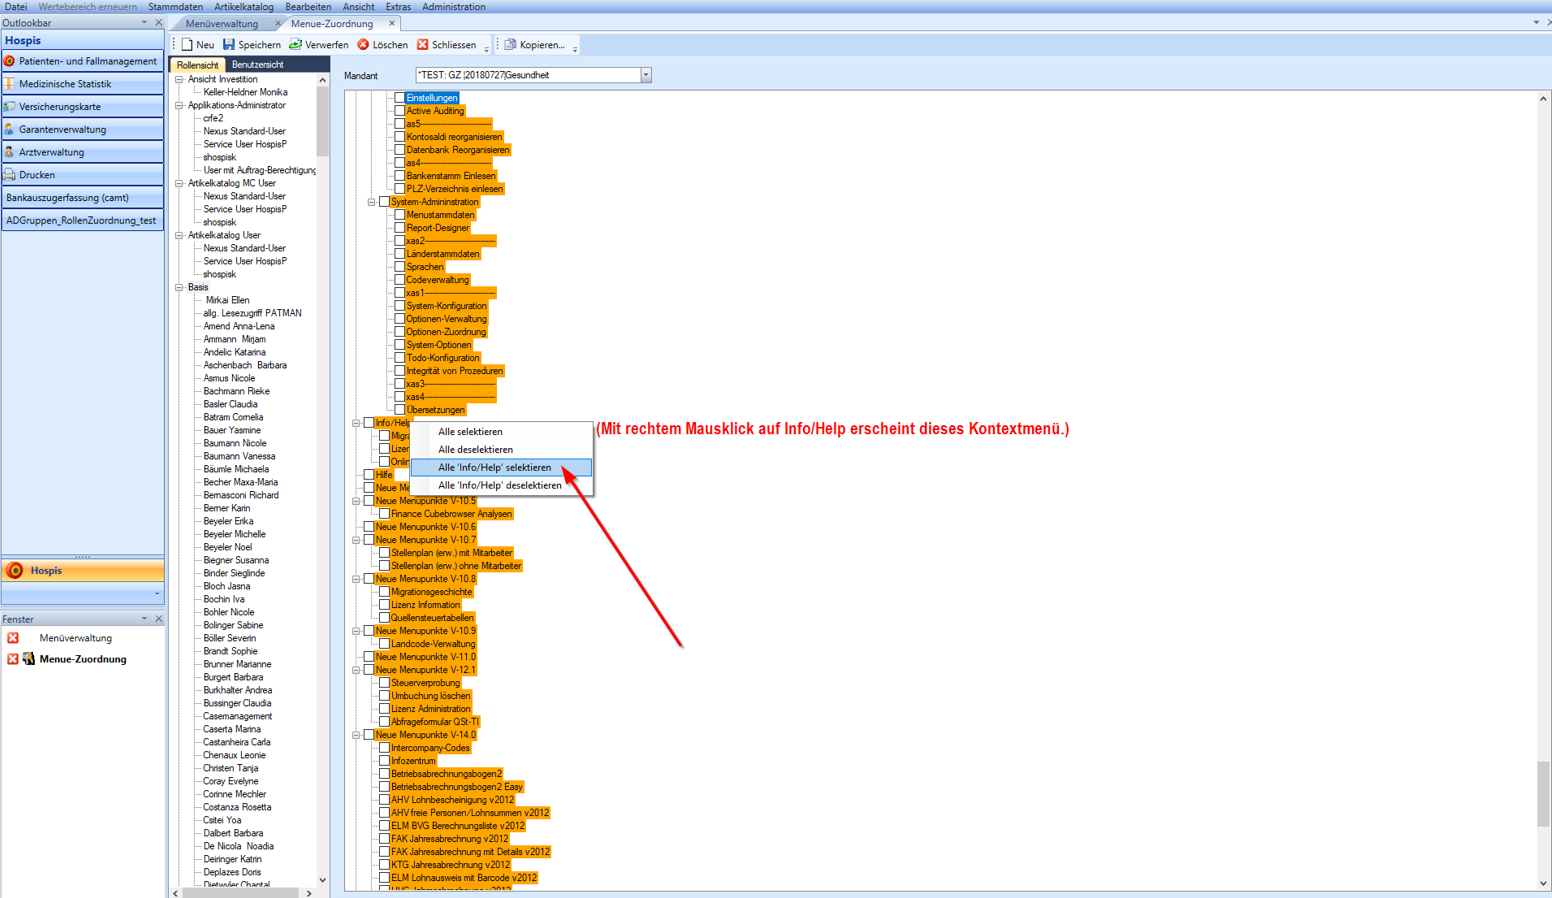1552x898 pixels.
Task: Click the Neu toolbar icon
Action: (188, 45)
